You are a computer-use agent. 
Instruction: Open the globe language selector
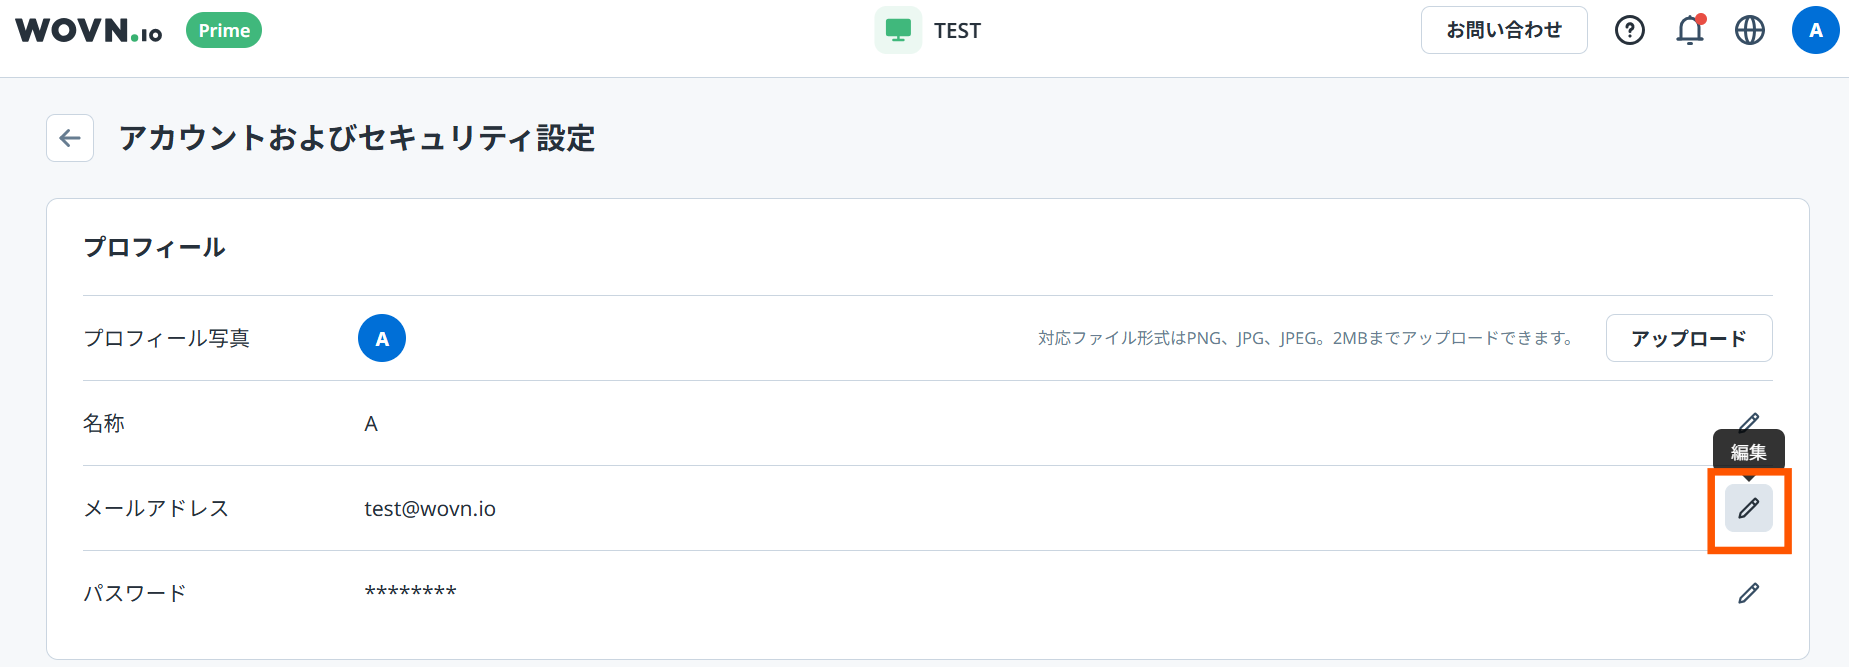[1749, 31]
